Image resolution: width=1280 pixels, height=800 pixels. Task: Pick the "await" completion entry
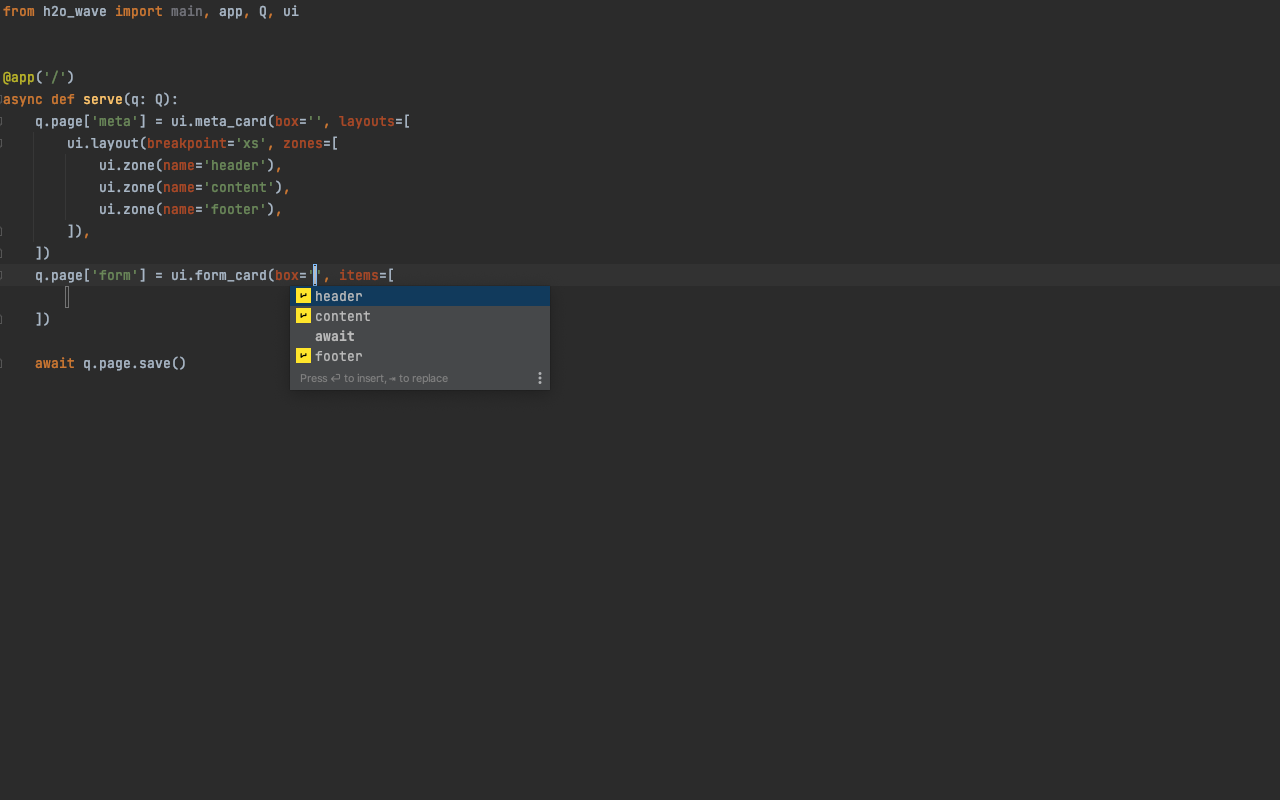point(334,336)
